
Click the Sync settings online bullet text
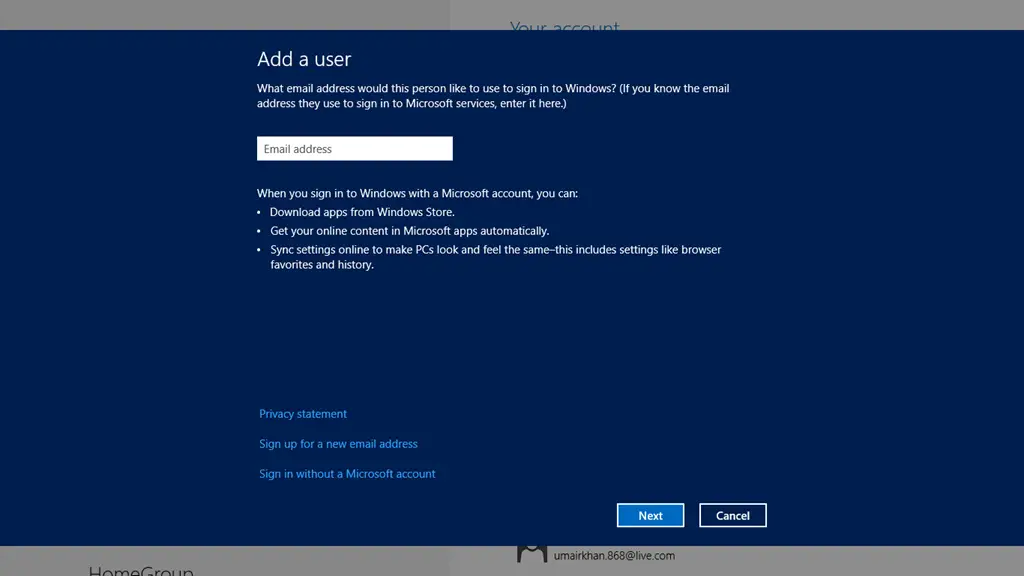click(x=496, y=257)
